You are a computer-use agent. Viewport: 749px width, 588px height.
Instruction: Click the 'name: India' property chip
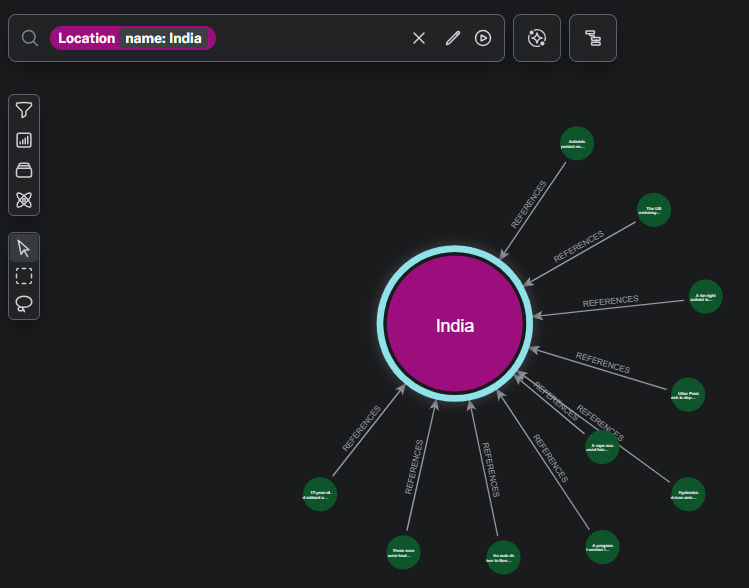coord(163,38)
